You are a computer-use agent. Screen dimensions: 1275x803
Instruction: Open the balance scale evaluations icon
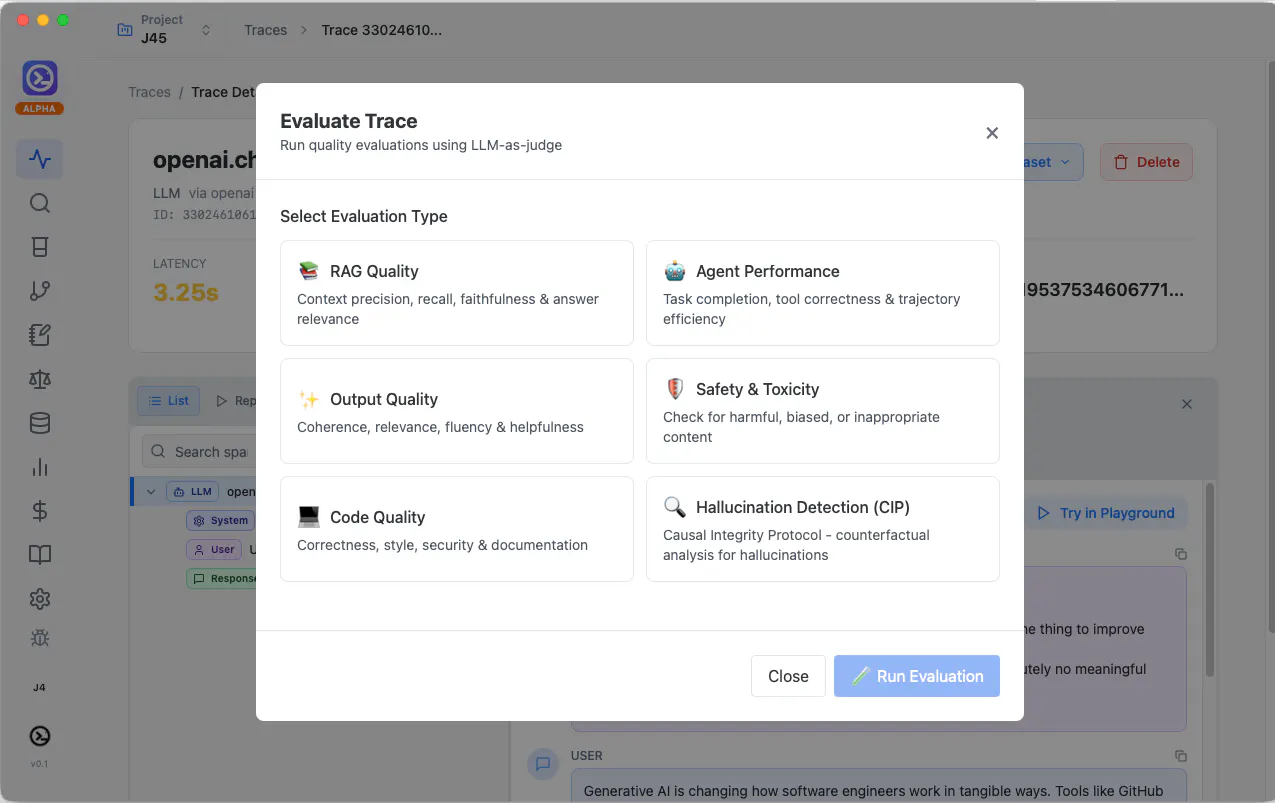[x=40, y=379]
